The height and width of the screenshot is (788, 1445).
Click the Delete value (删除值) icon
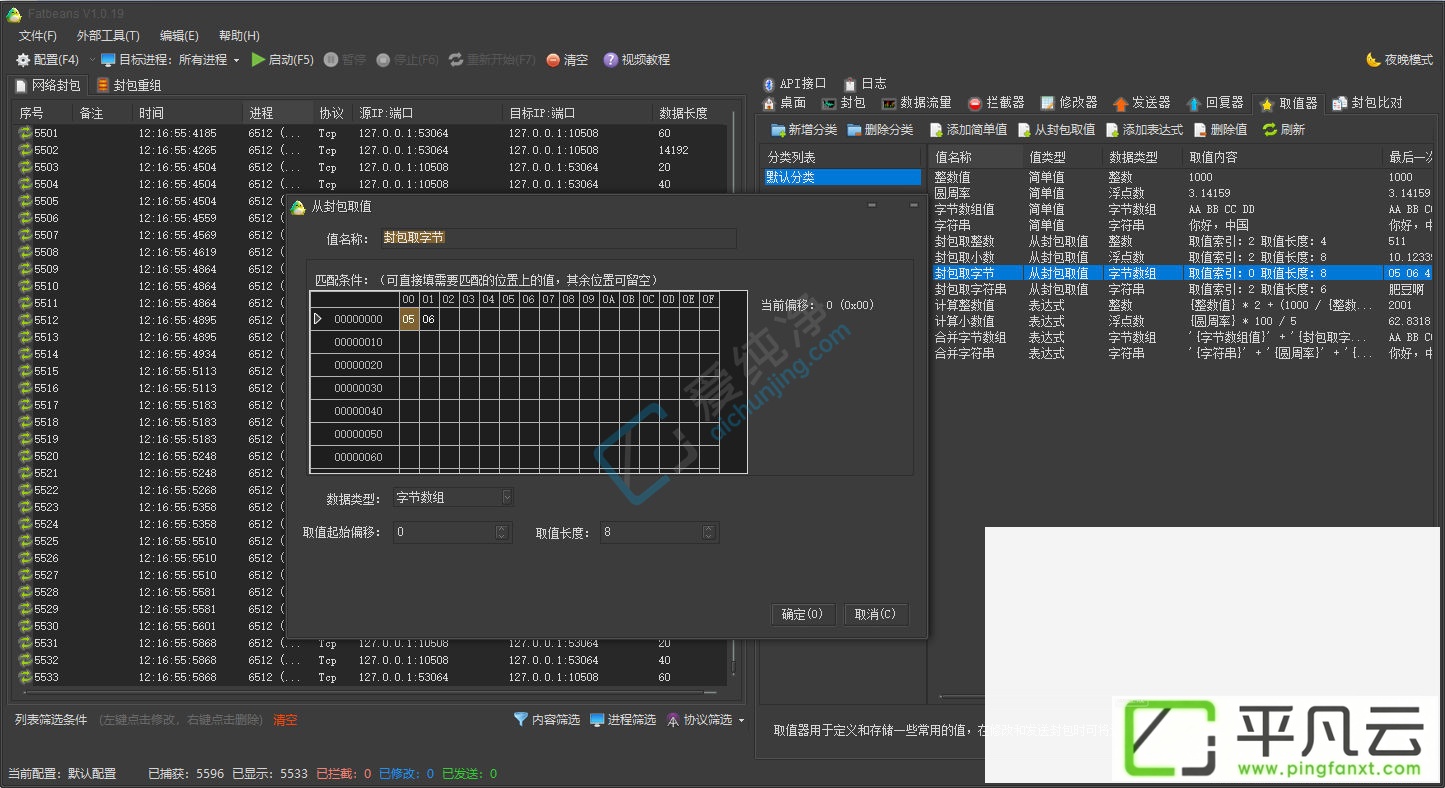(1200, 130)
